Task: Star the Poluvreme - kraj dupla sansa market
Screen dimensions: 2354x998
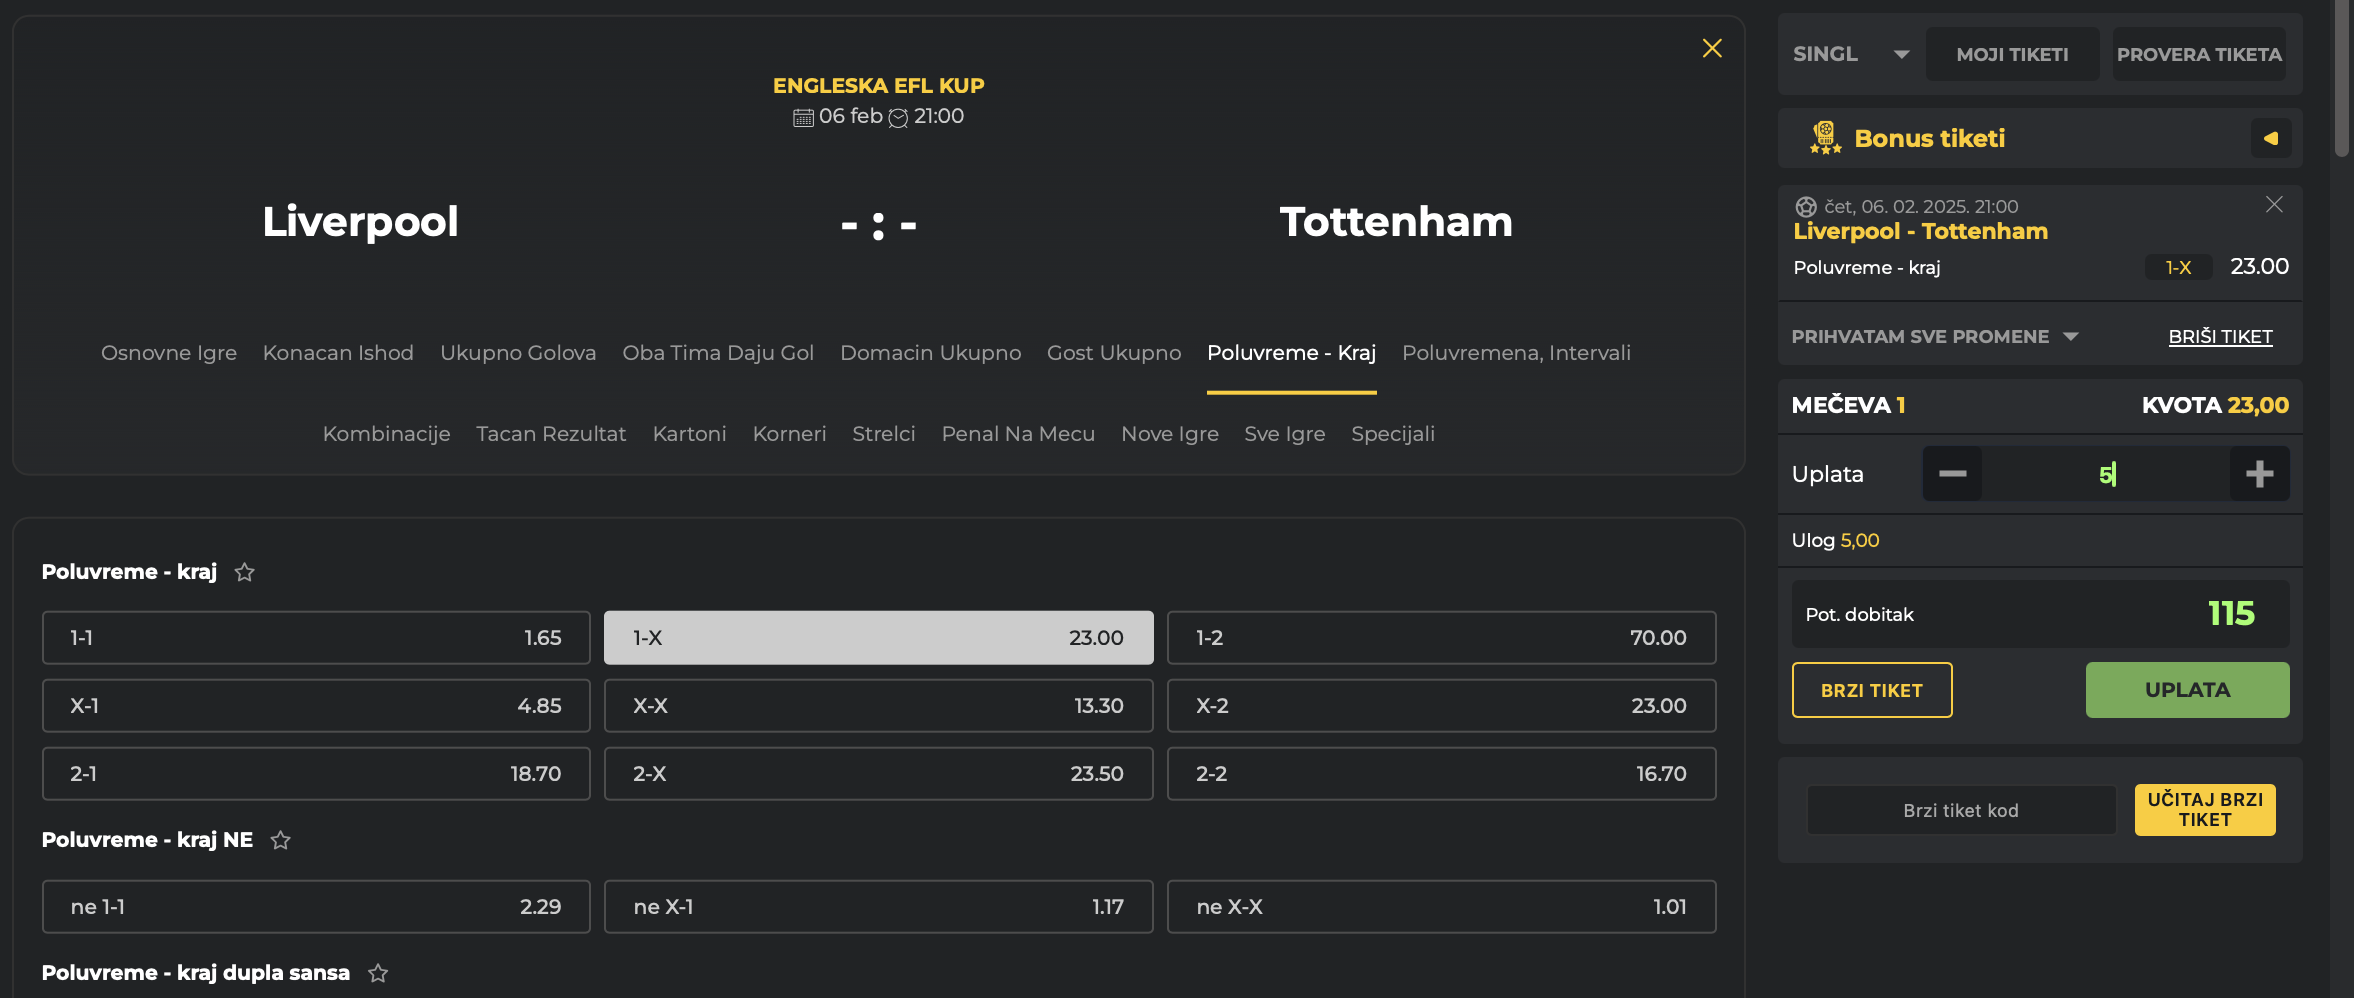Action: point(378,973)
